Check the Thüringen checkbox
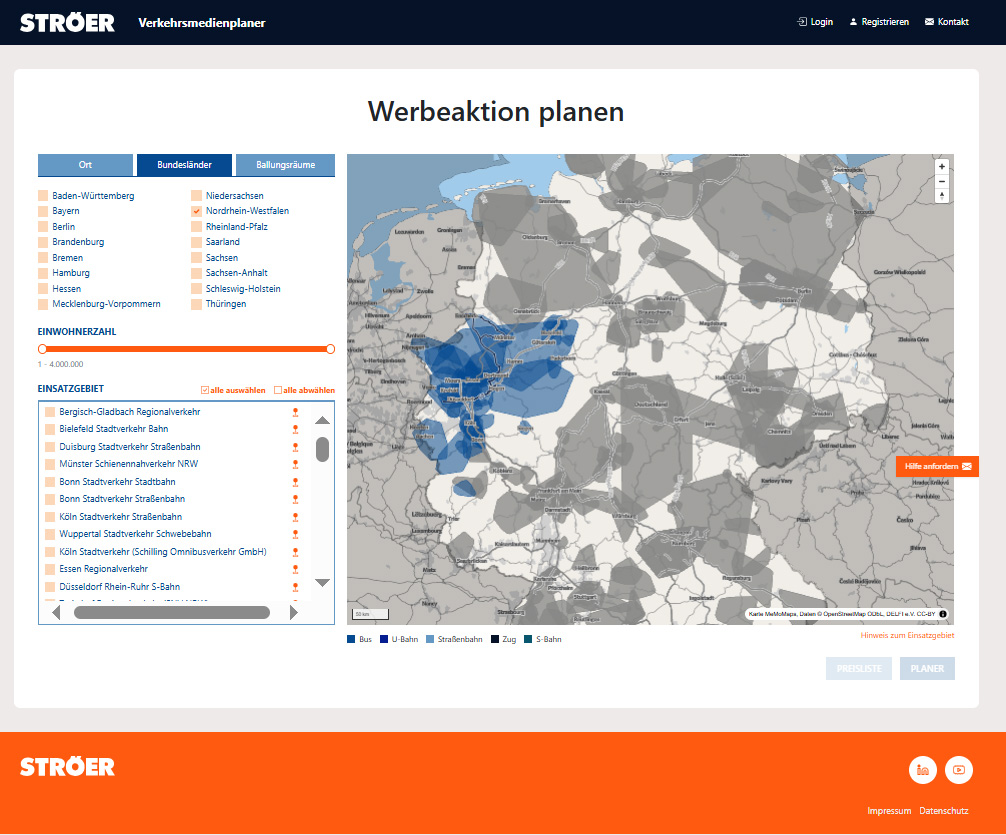This screenshot has width=1006, height=835. pos(196,304)
